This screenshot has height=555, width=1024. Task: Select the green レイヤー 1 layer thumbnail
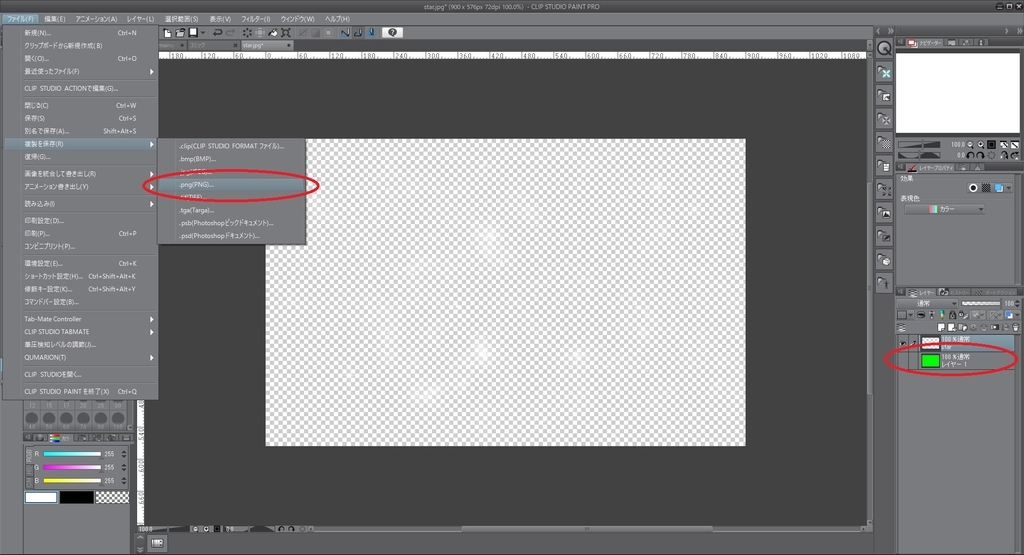pyautogui.click(x=930, y=360)
